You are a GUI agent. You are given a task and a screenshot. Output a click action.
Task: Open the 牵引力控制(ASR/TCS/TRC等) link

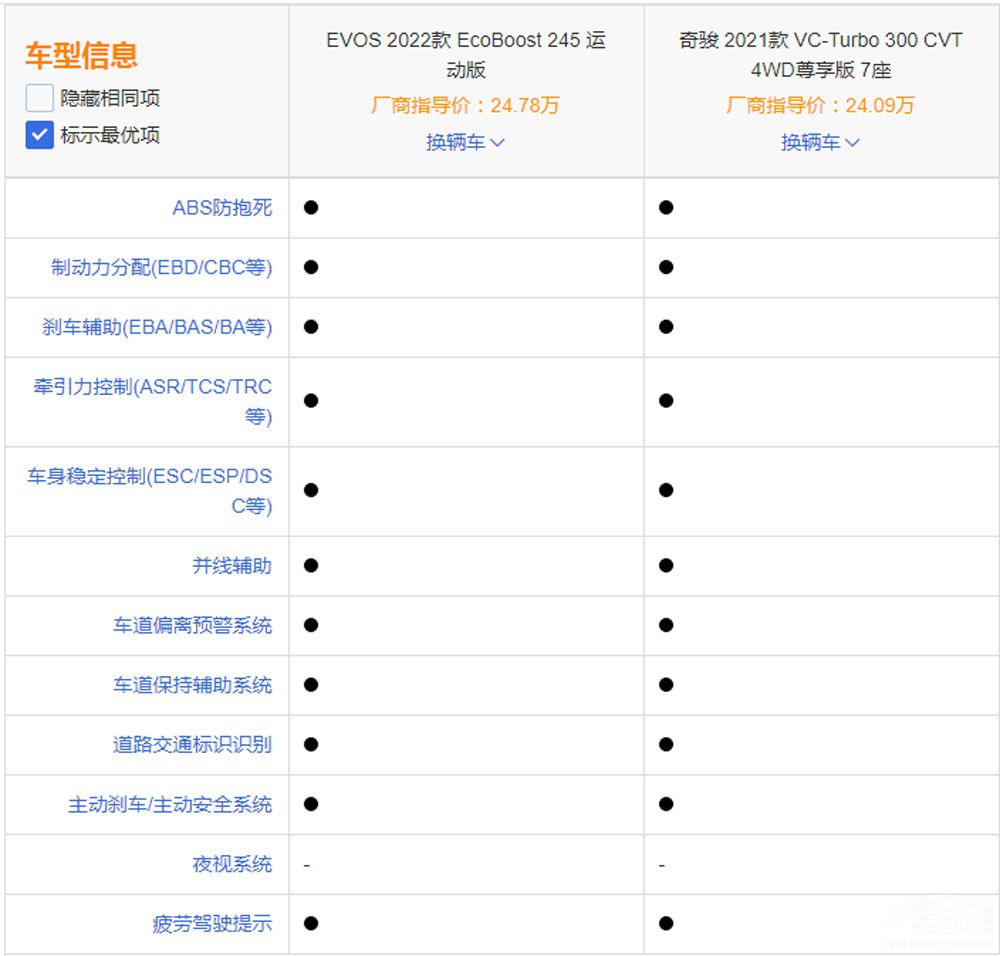click(153, 401)
